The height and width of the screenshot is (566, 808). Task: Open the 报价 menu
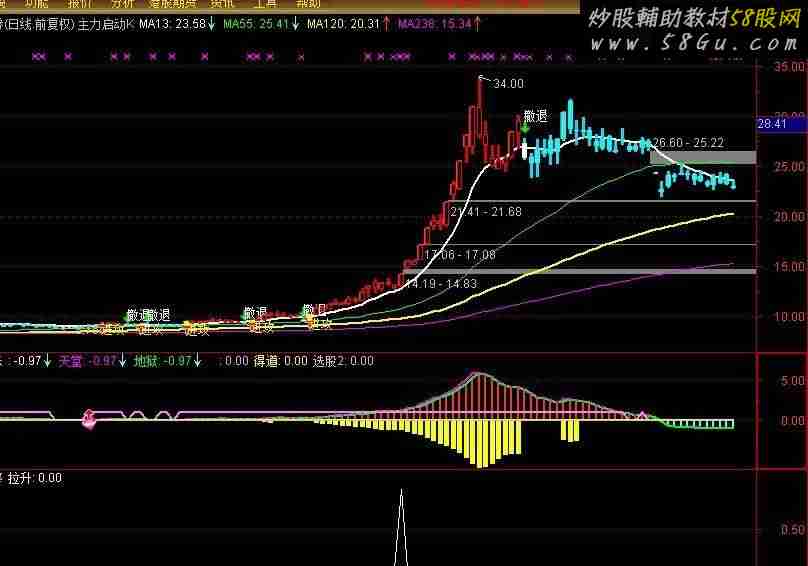[x=81, y=4]
